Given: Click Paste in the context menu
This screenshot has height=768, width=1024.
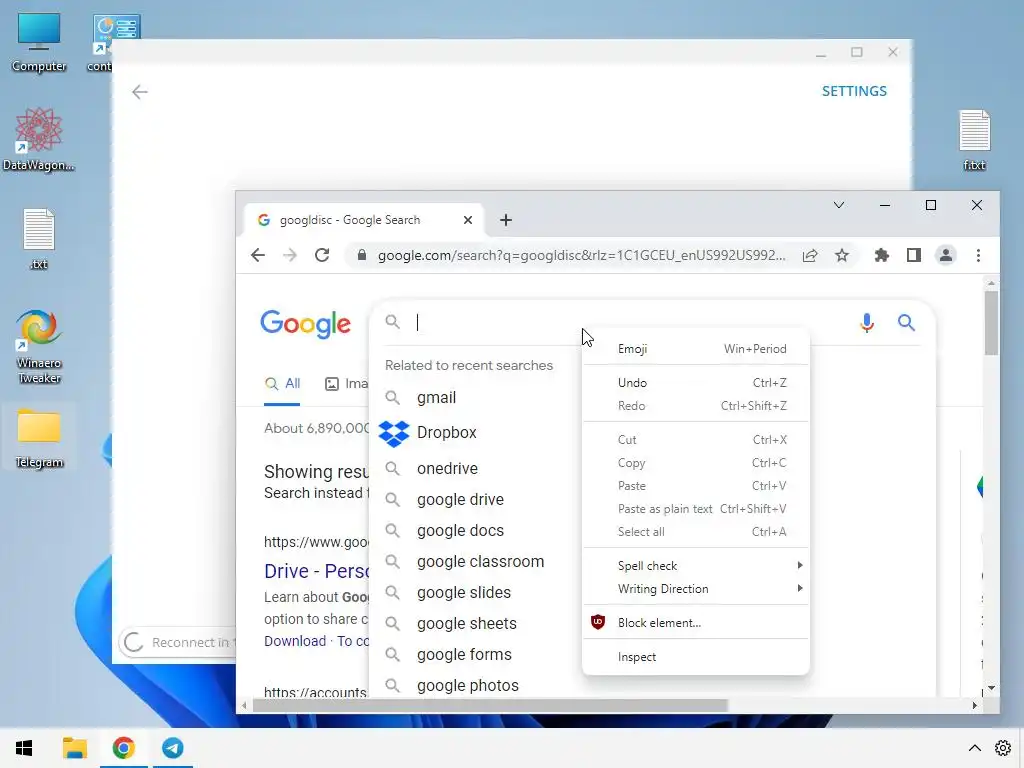Looking at the screenshot, I should [x=696, y=486].
